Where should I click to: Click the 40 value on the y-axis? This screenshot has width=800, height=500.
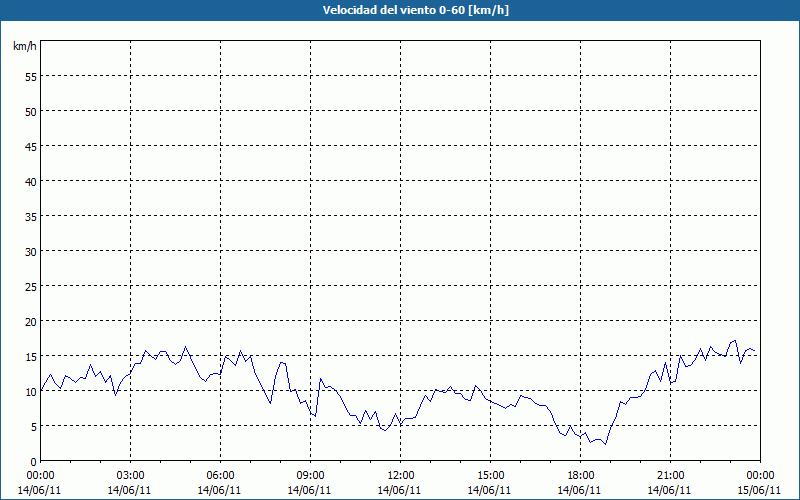(31, 182)
